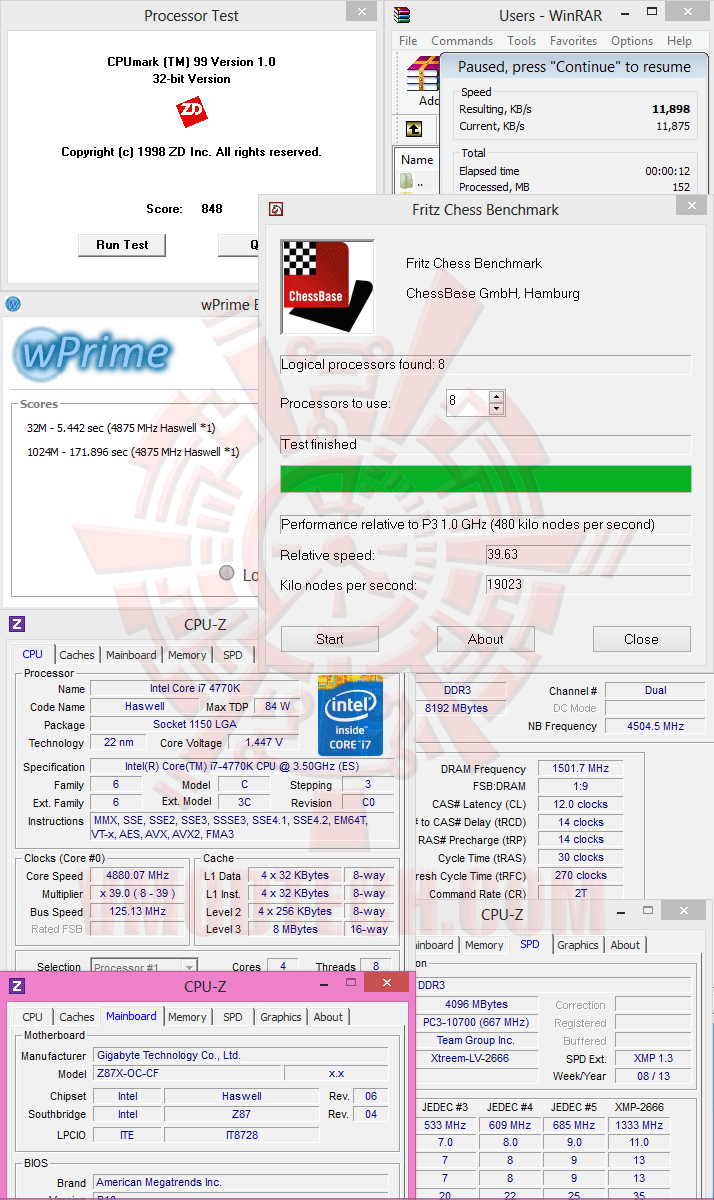Select the radio button in wPrime window
The width and height of the screenshot is (714, 1200).
[x=226, y=573]
